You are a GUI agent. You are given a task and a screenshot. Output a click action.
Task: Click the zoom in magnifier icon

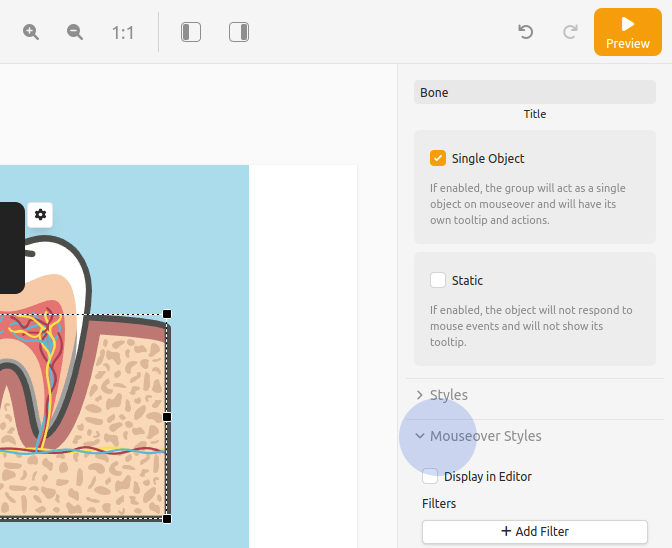pos(31,32)
